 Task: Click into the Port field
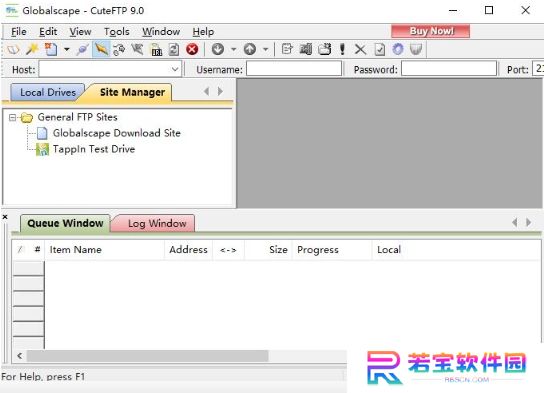tap(538, 69)
